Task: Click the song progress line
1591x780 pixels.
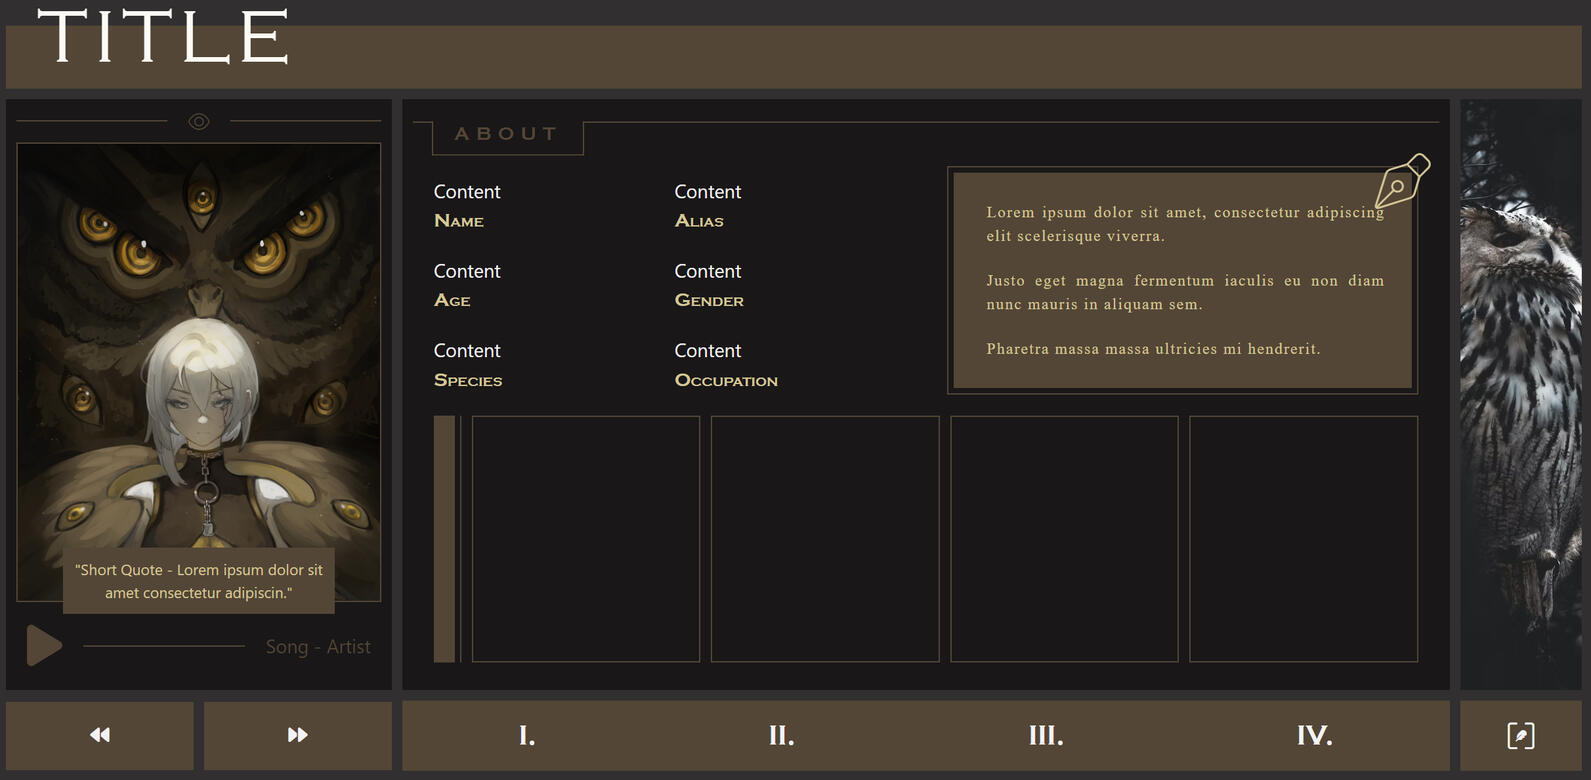Action: (164, 646)
